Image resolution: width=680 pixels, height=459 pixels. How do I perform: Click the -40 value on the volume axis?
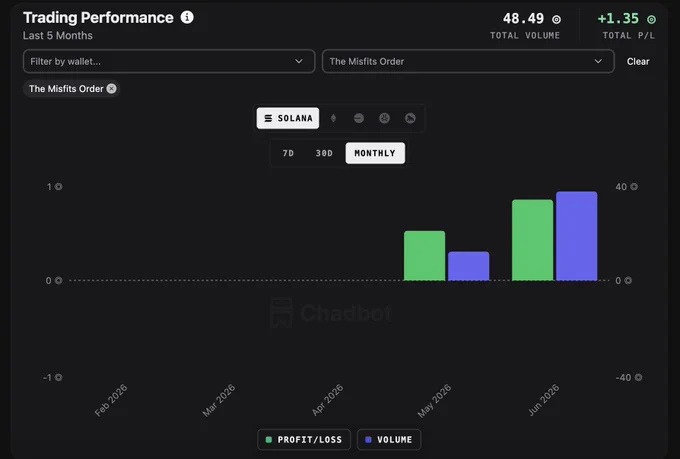[x=623, y=377]
